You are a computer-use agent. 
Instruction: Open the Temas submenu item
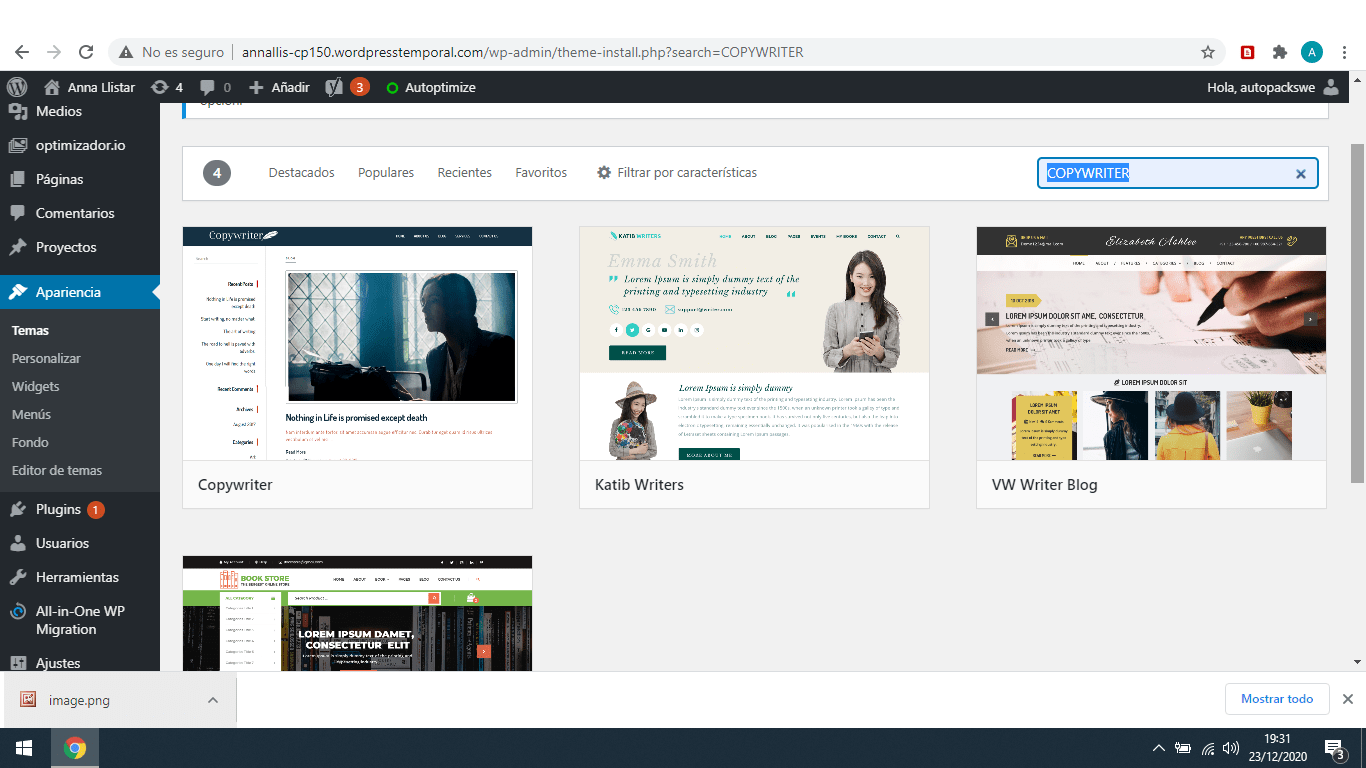tap(30, 330)
